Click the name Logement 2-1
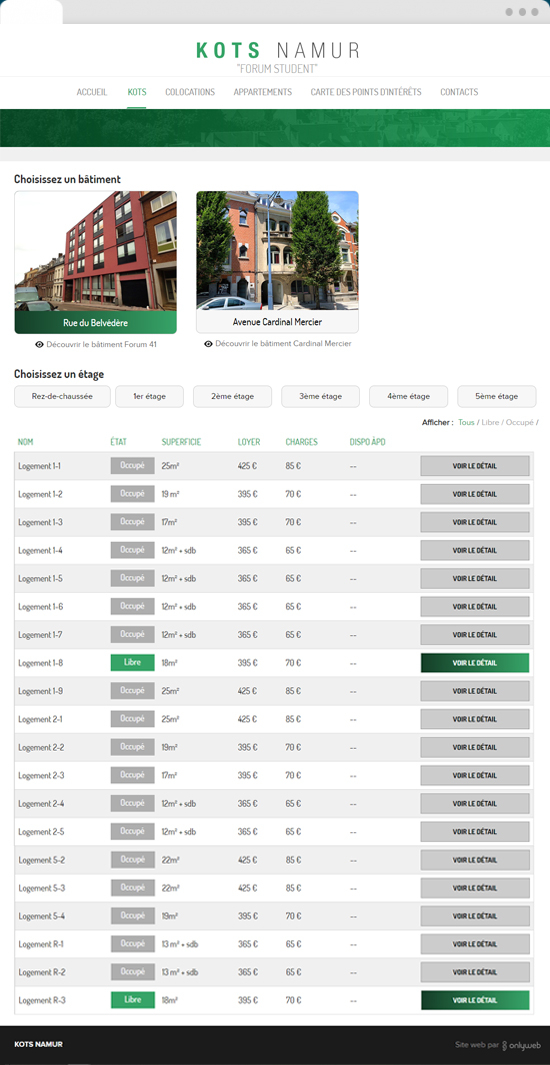This screenshot has width=550, height=1065. pyautogui.click(x=41, y=719)
